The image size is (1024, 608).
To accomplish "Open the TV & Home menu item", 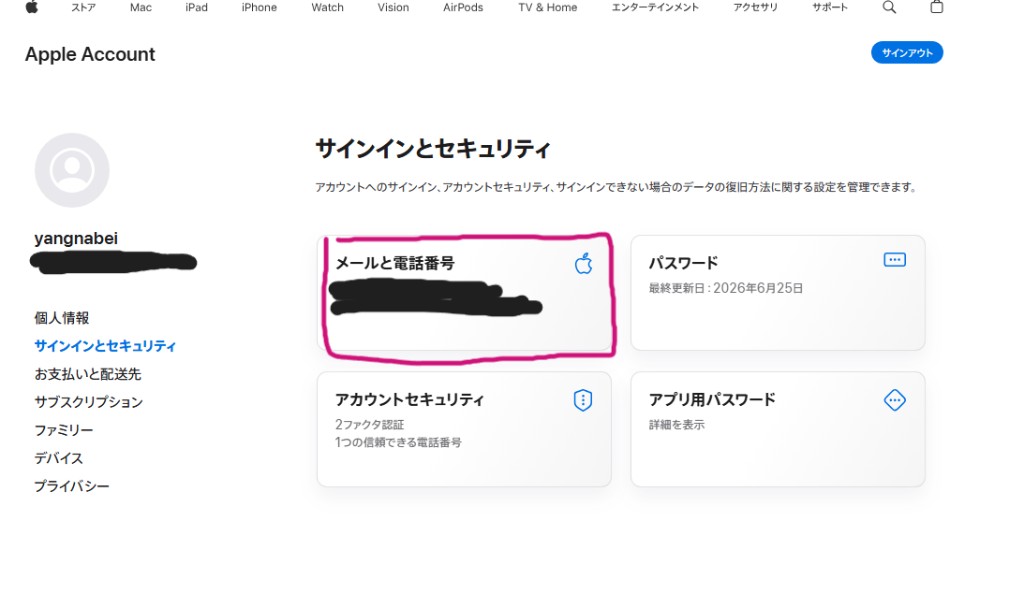I will pos(547,8).
